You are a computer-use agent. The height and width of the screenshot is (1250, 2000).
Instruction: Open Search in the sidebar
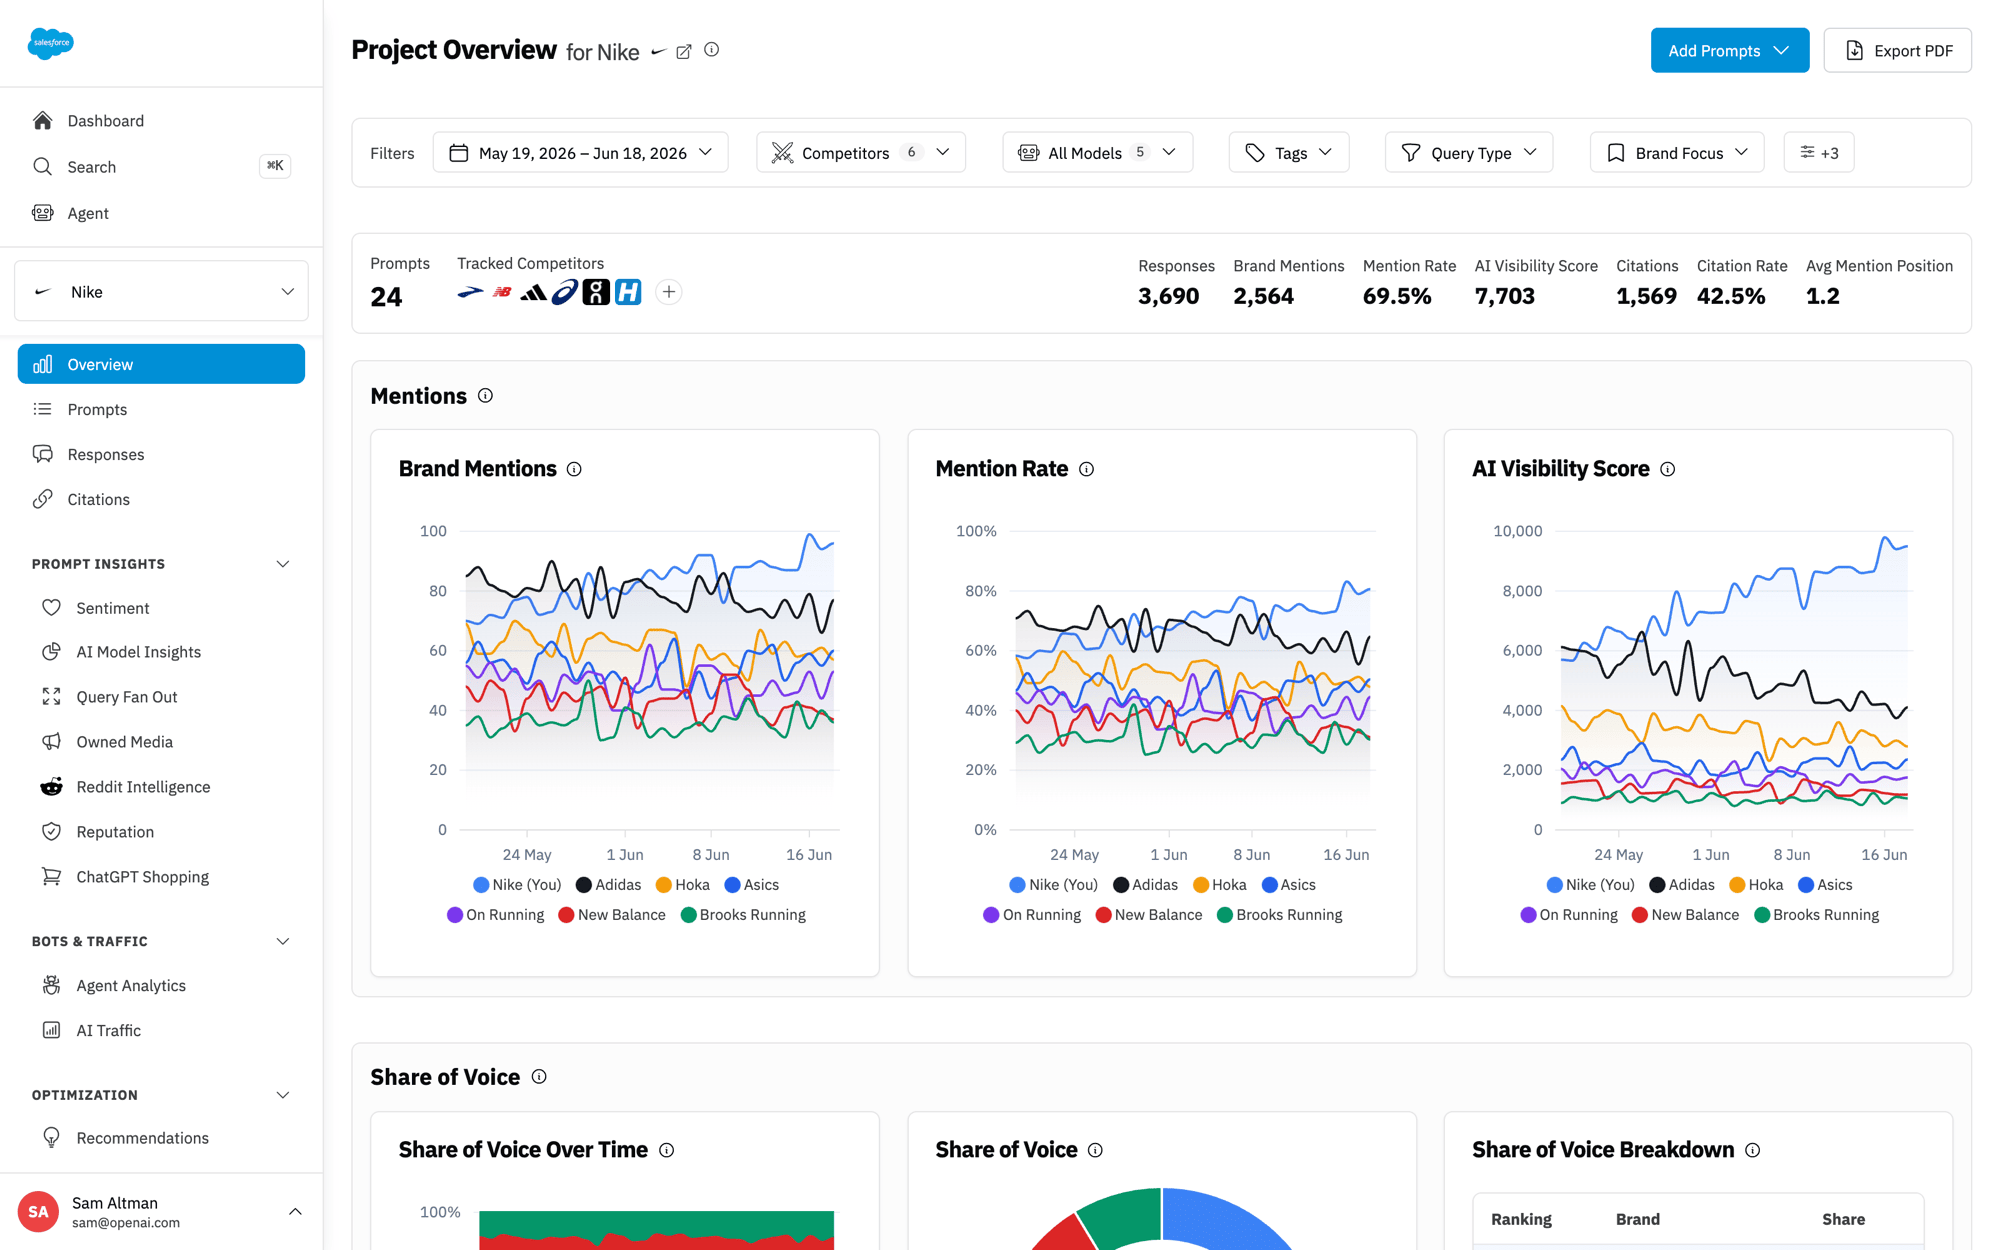[161, 167]
